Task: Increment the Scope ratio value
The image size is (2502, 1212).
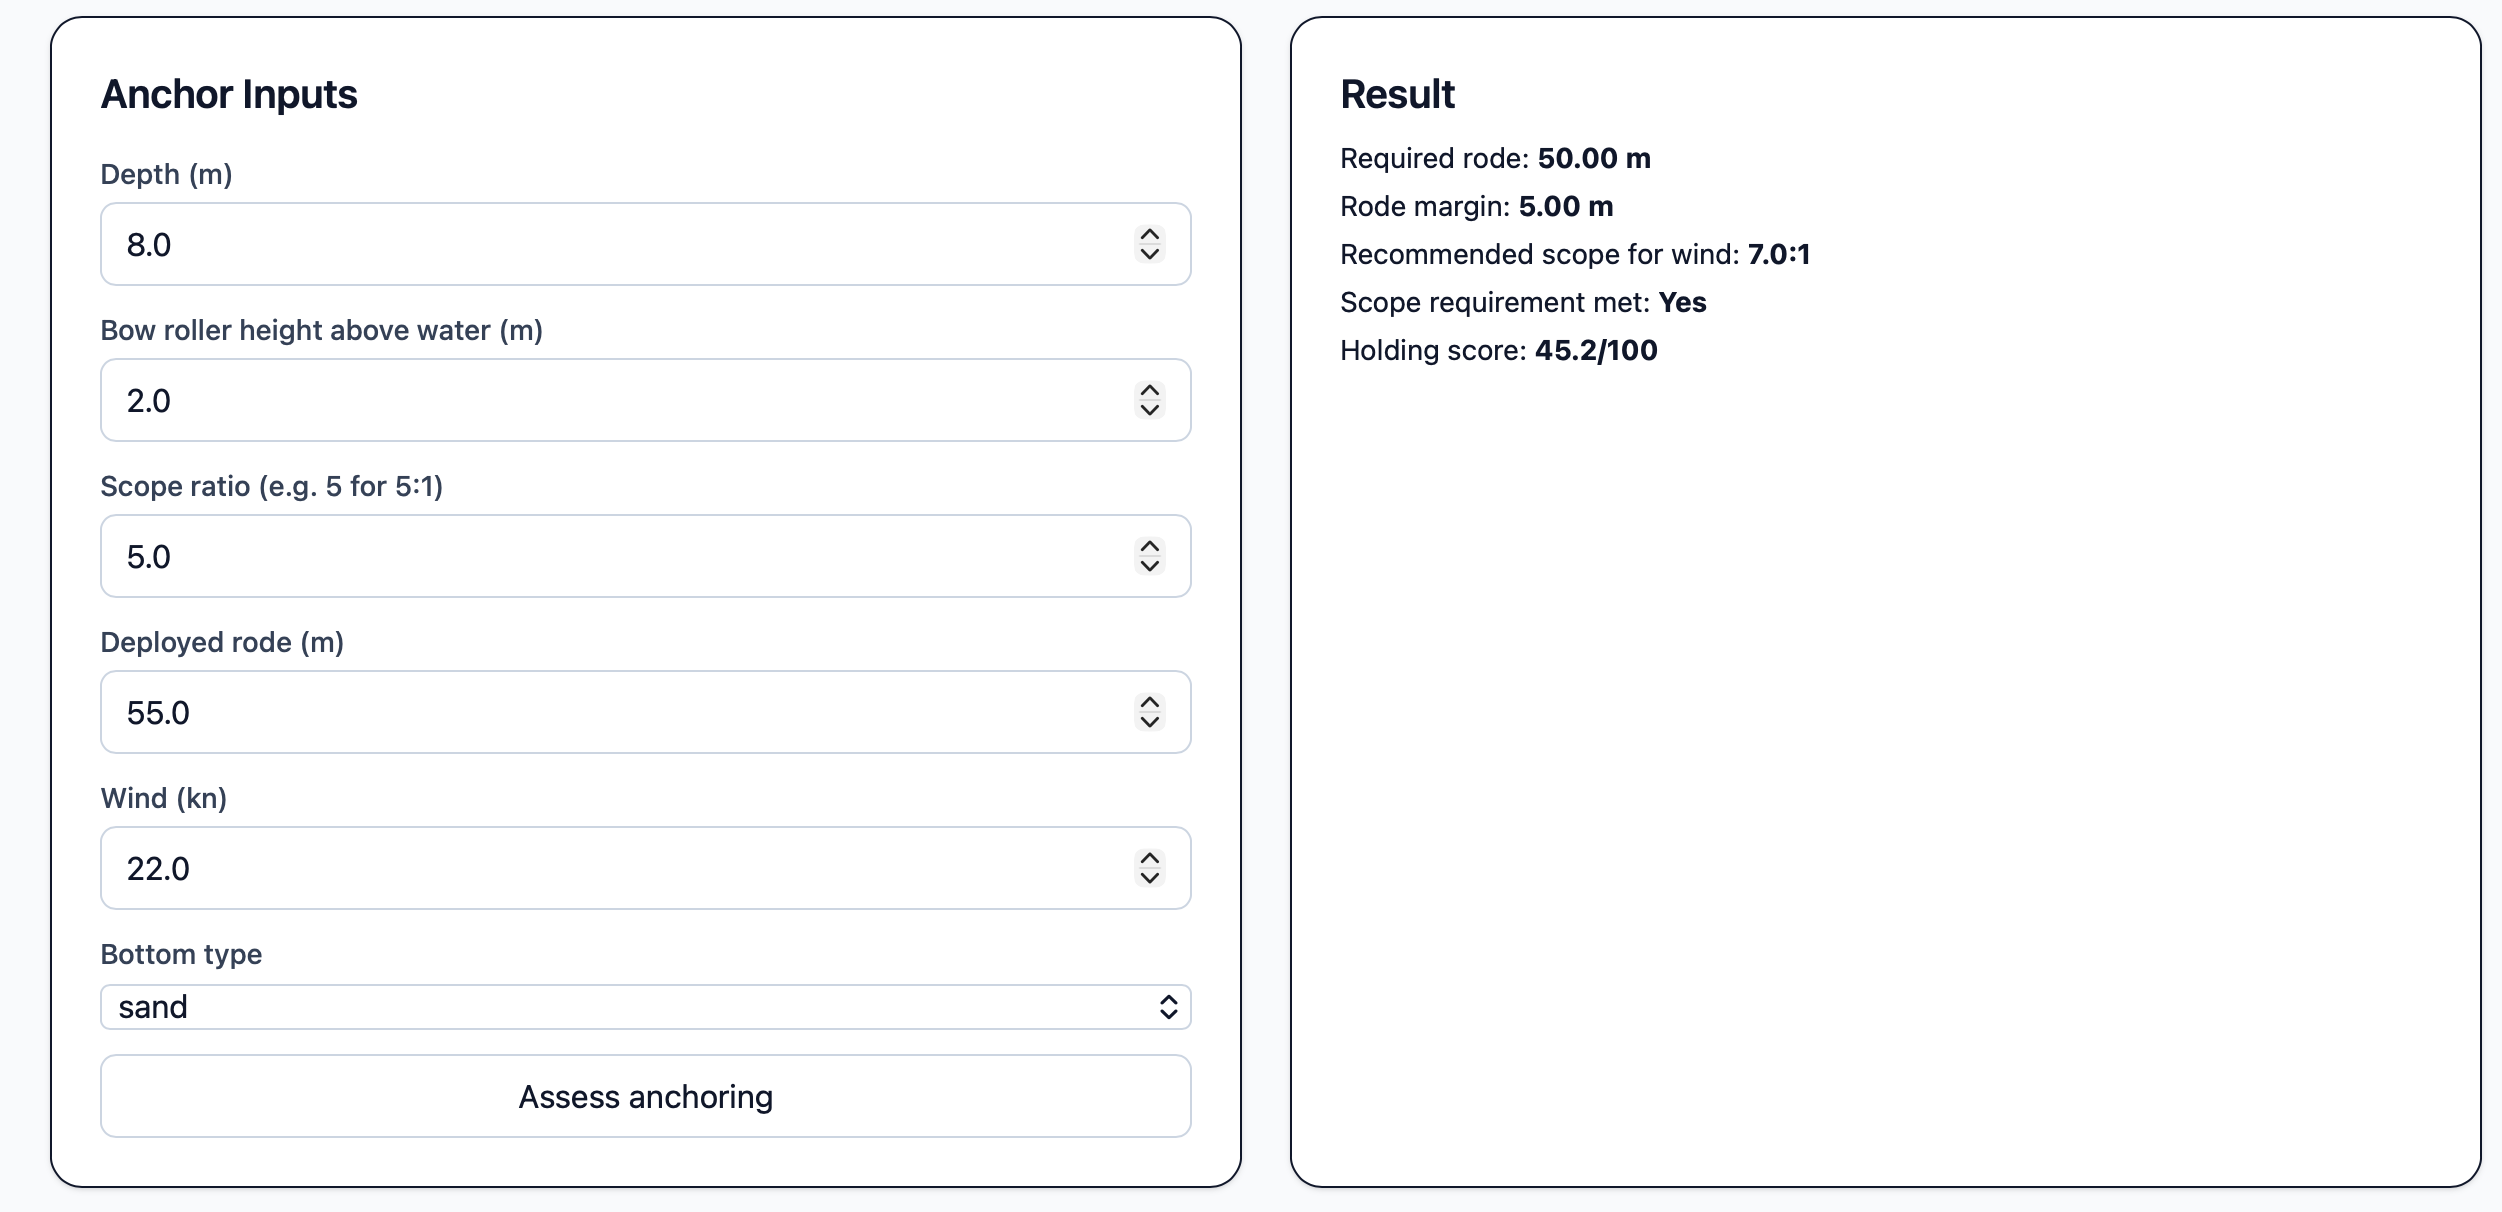Action: coord(1148,545)
